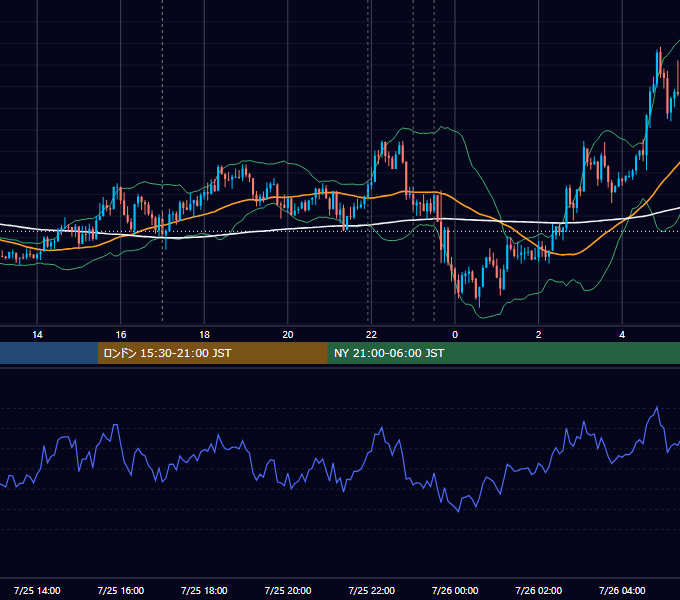Click the 7/26 00:00 time label
Screen dimensions: 680x600
(x=455, y=590)
